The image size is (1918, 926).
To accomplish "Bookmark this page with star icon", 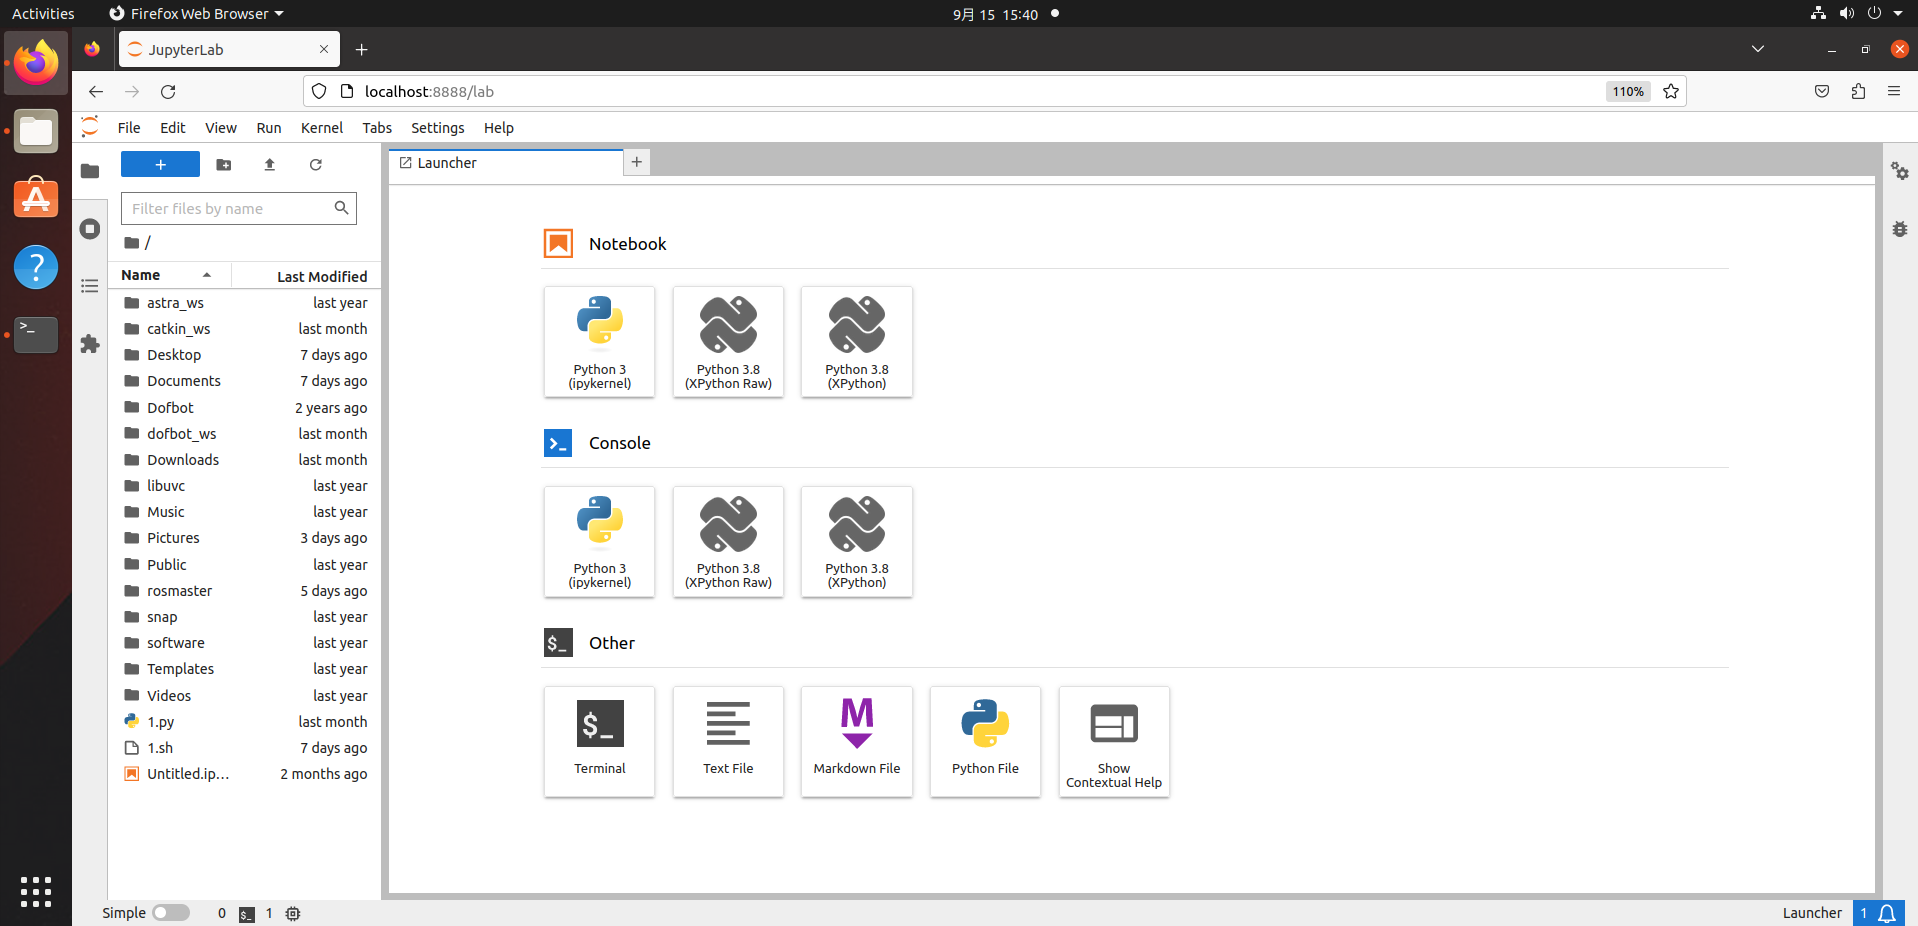I will (1671, 91).
